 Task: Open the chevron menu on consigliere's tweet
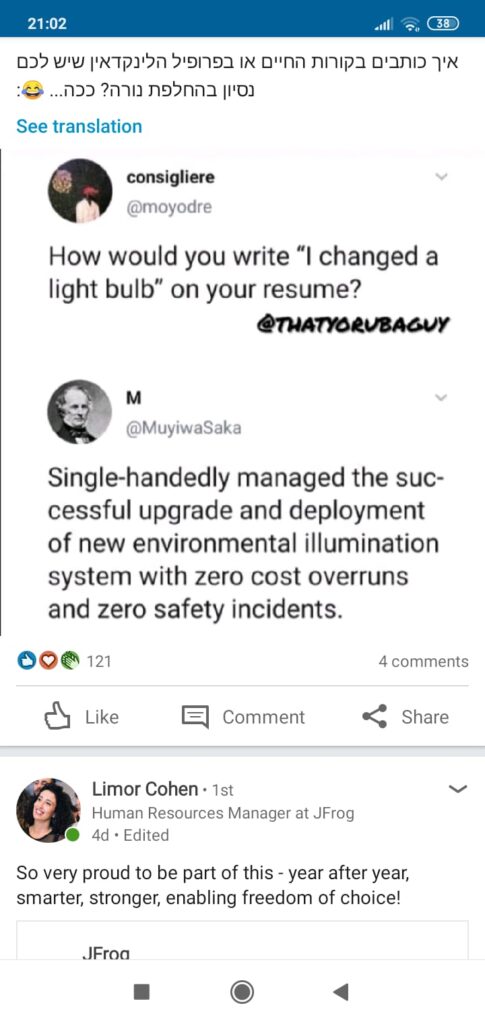(x=442, y=176)
